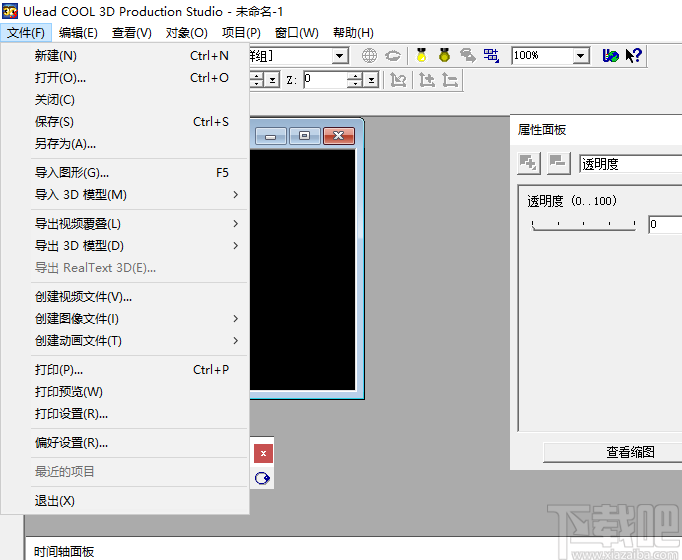Click the spinner arrows left of the Z label
Viewport: 682px width, 560px height.
pos(257,80)
